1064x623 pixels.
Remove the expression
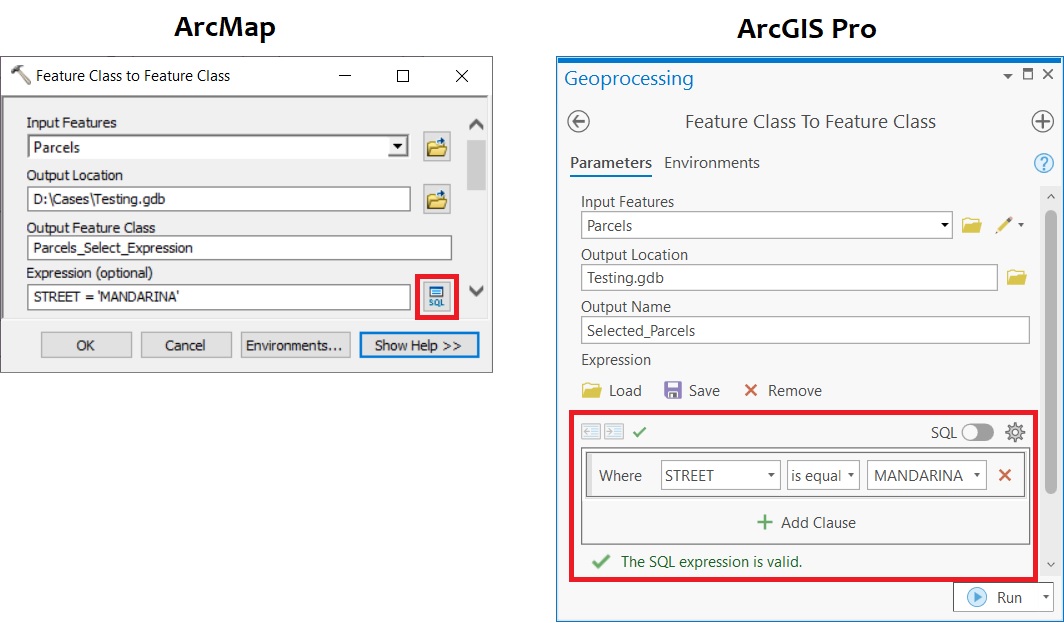tap(782, 390)
